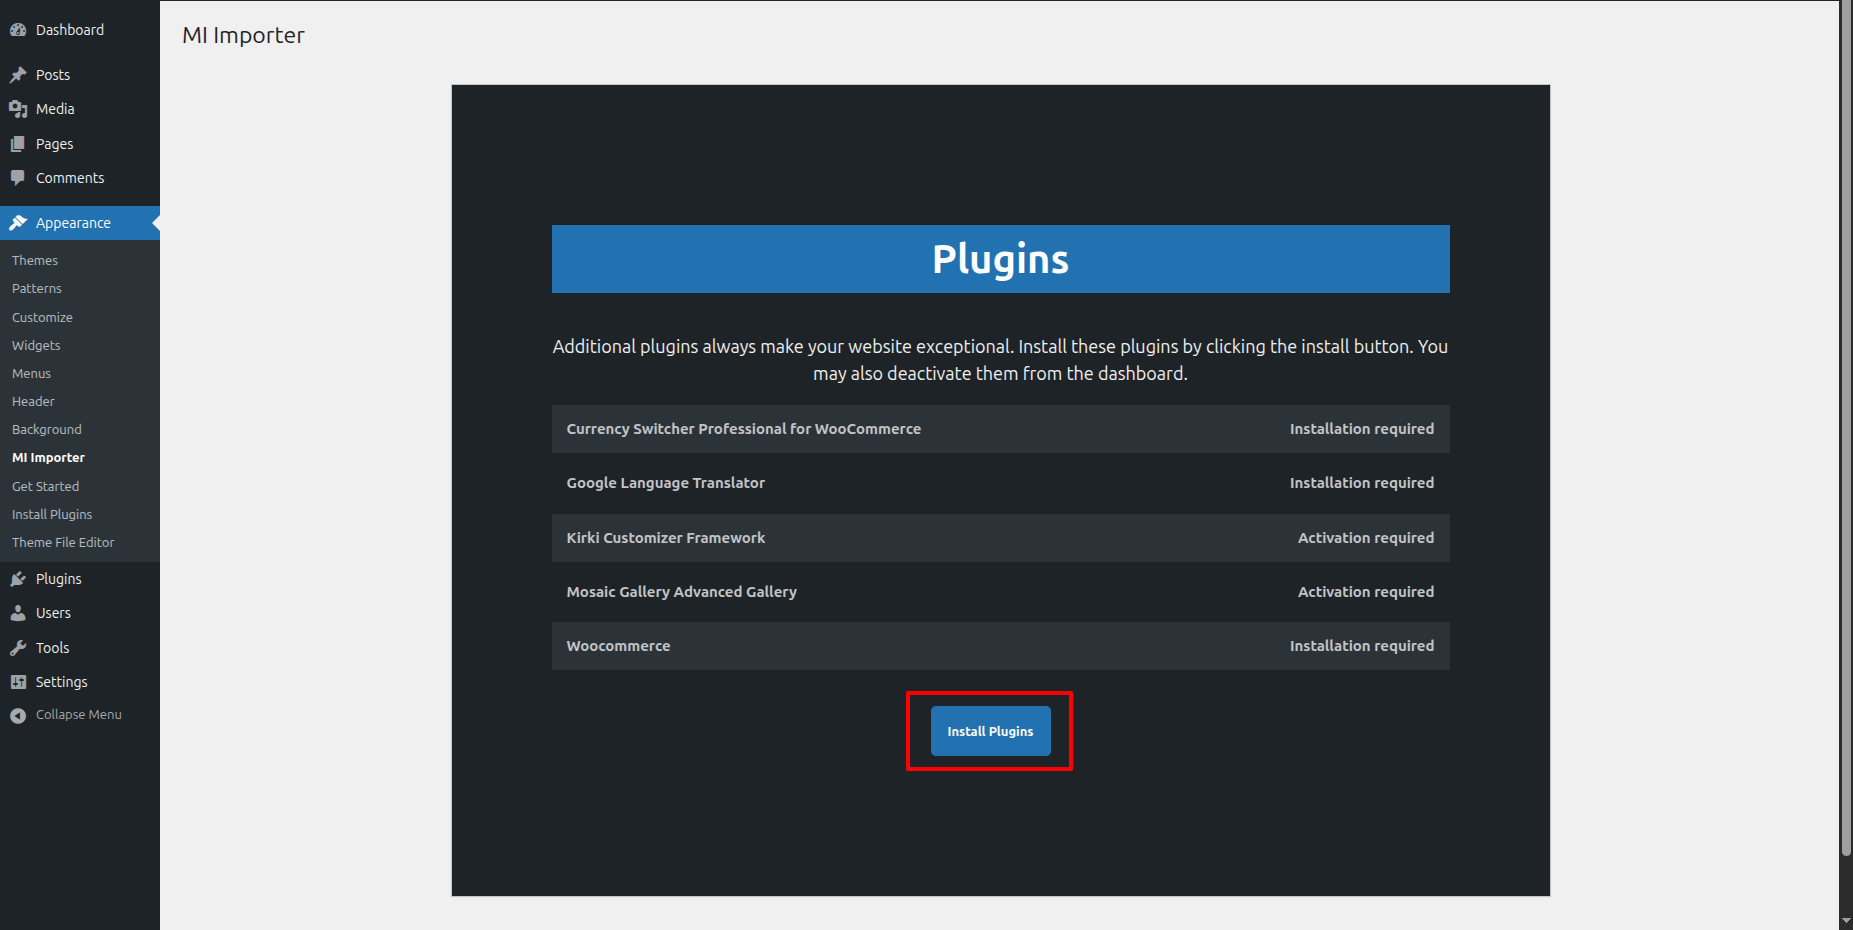Open Theme File Editor link

tap(63, 542)
